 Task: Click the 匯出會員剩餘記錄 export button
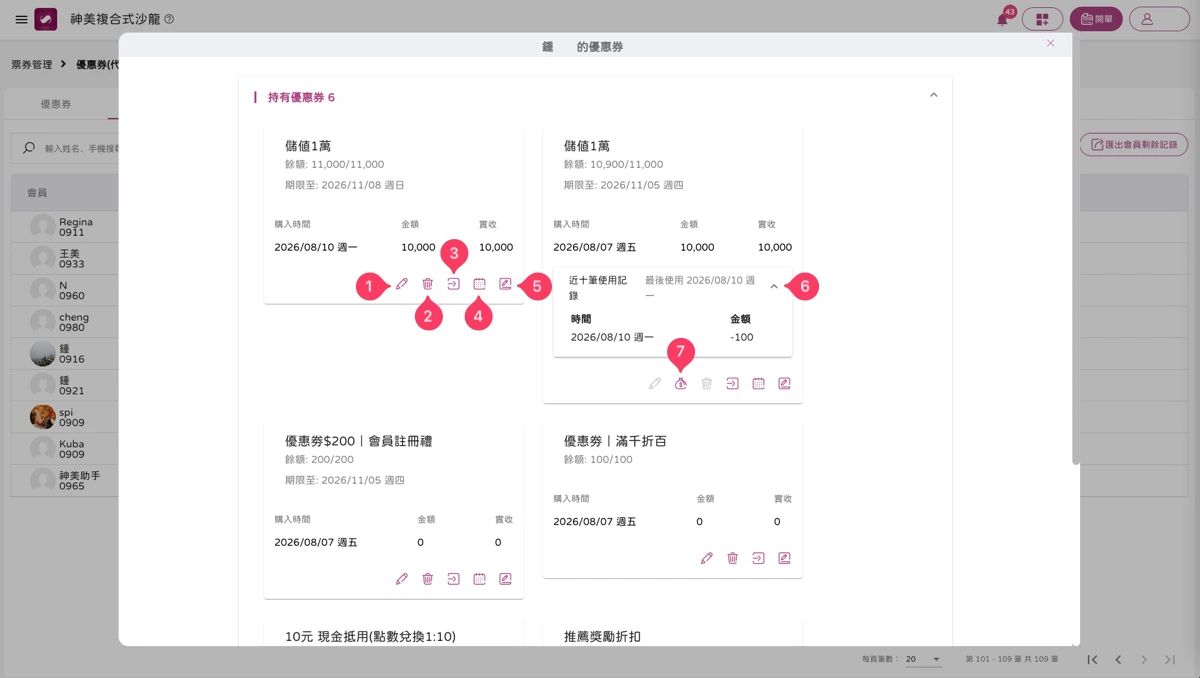click(x=1134, y=145)
